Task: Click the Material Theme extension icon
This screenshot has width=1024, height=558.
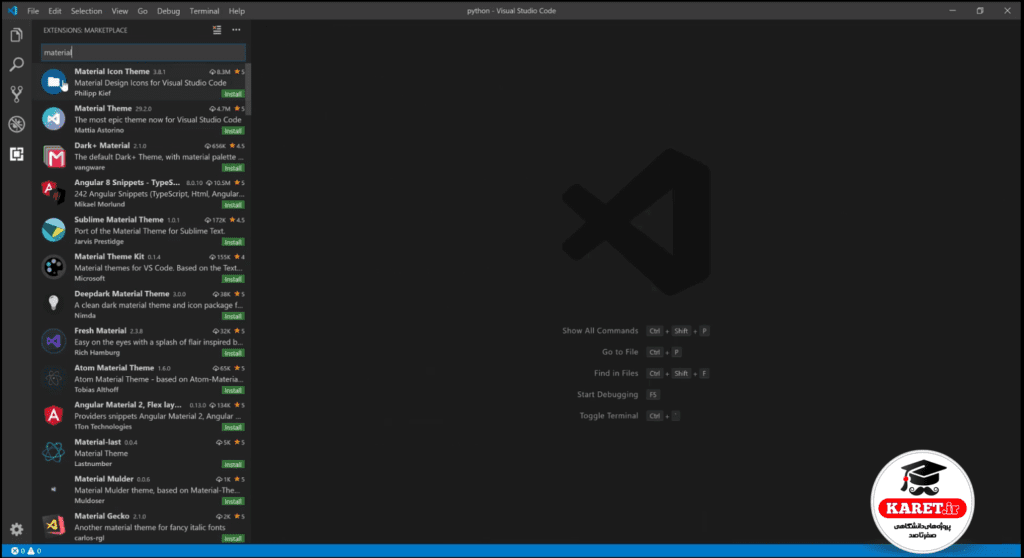Action: [x=54, y=119]
